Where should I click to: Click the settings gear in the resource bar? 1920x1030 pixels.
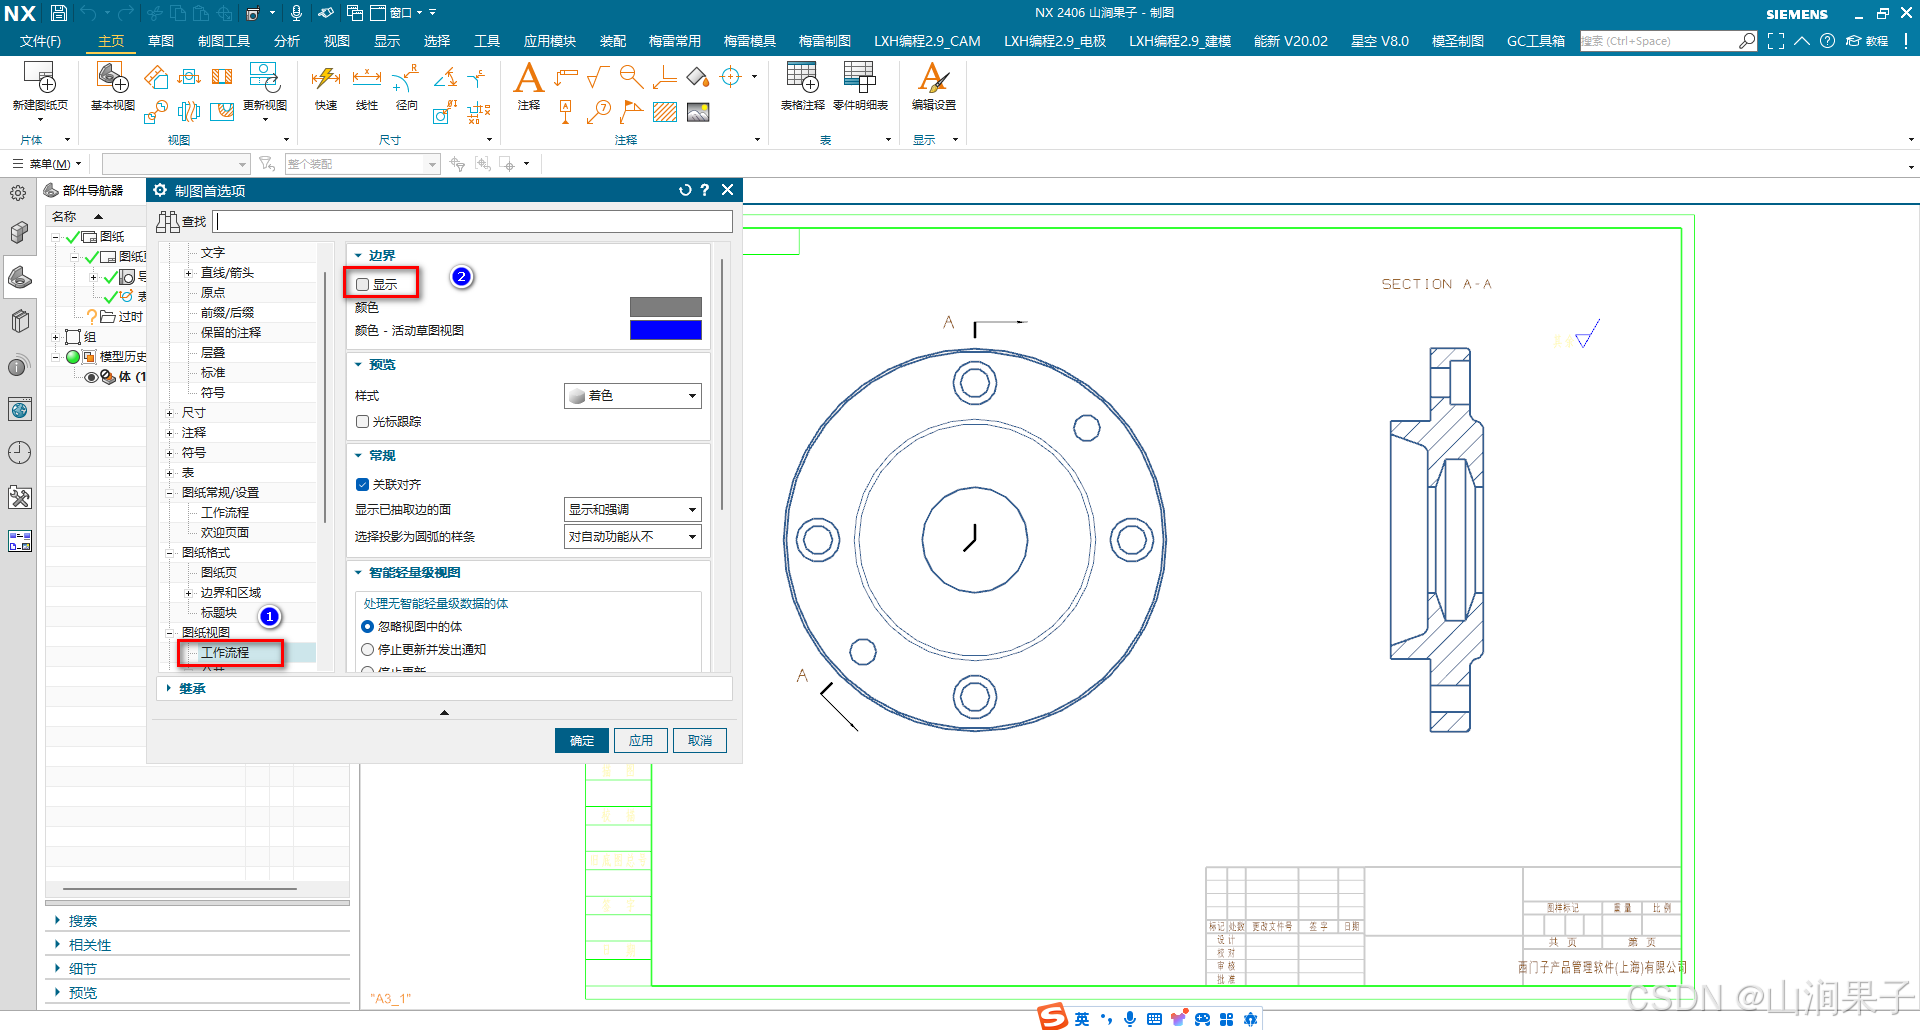pyautogui.click(x=18, y=193)
